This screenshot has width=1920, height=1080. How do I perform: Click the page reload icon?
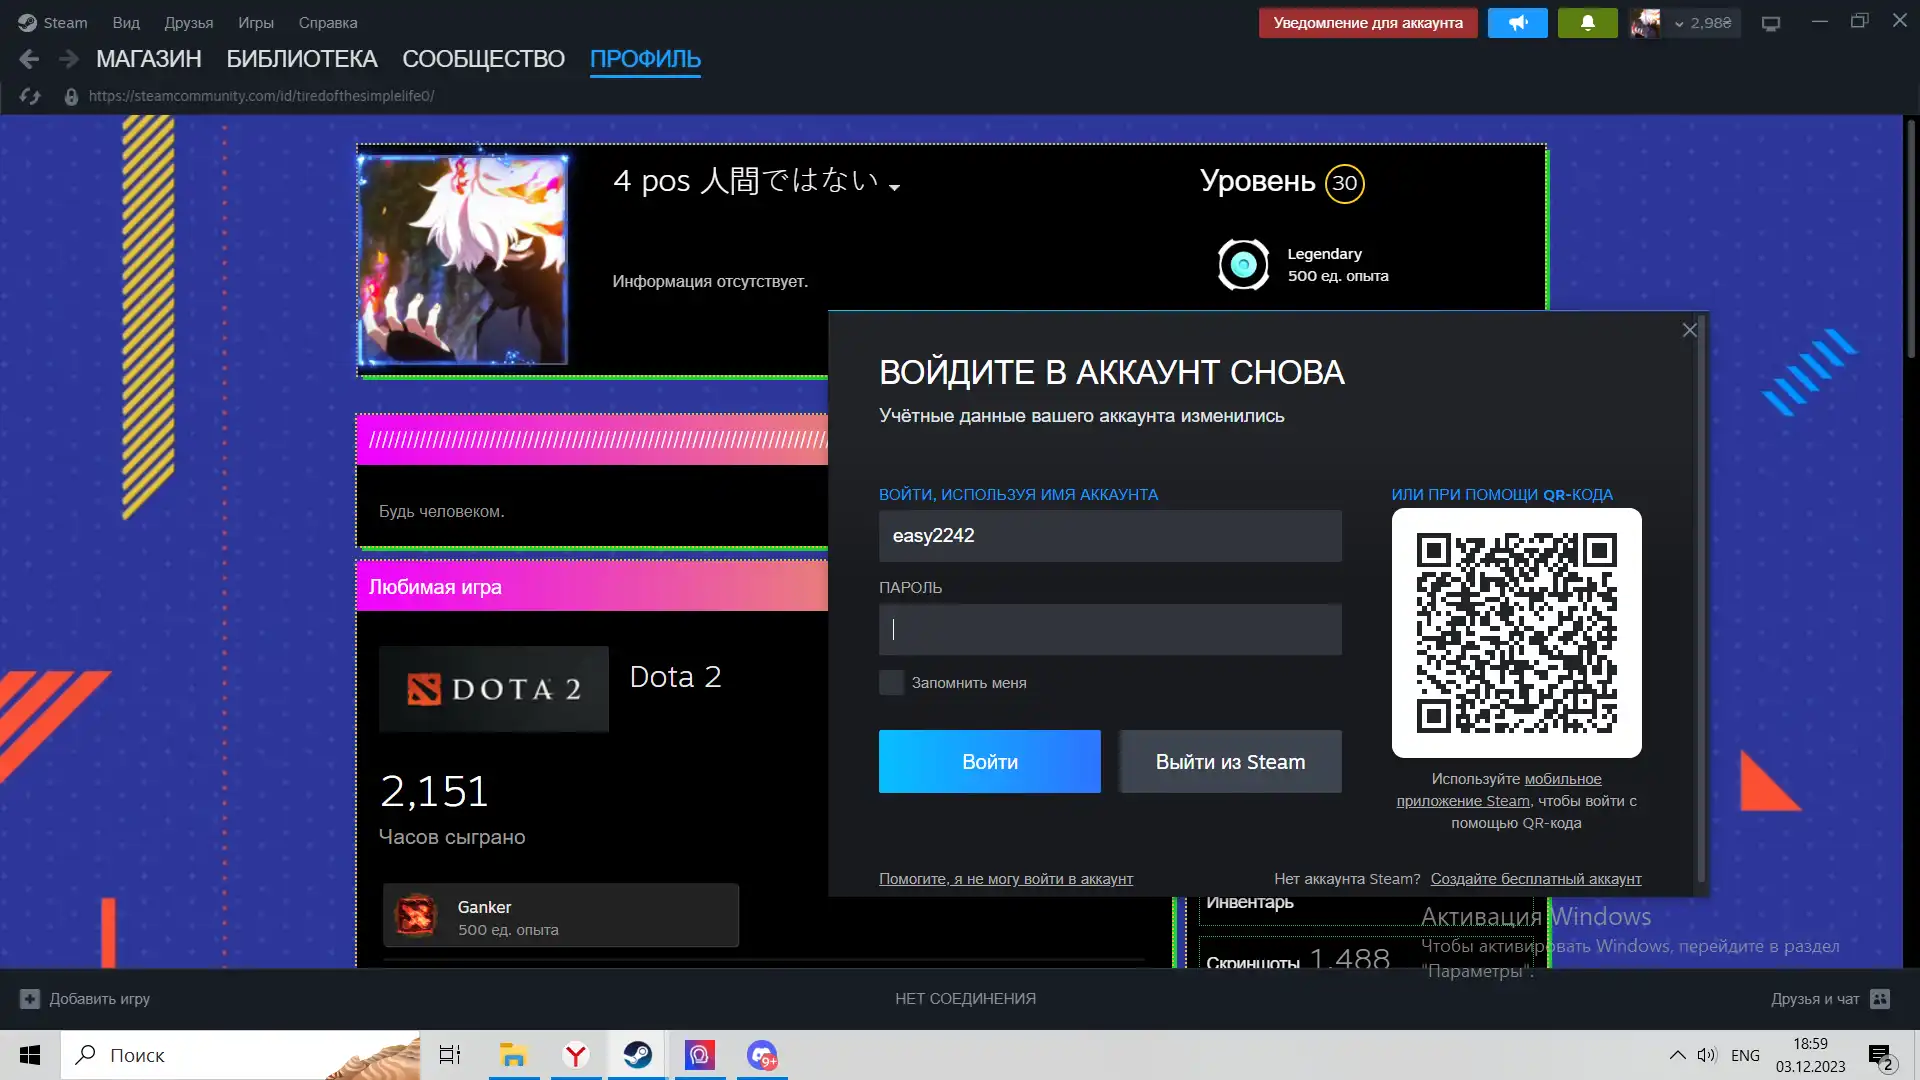[x=30, y=96]
